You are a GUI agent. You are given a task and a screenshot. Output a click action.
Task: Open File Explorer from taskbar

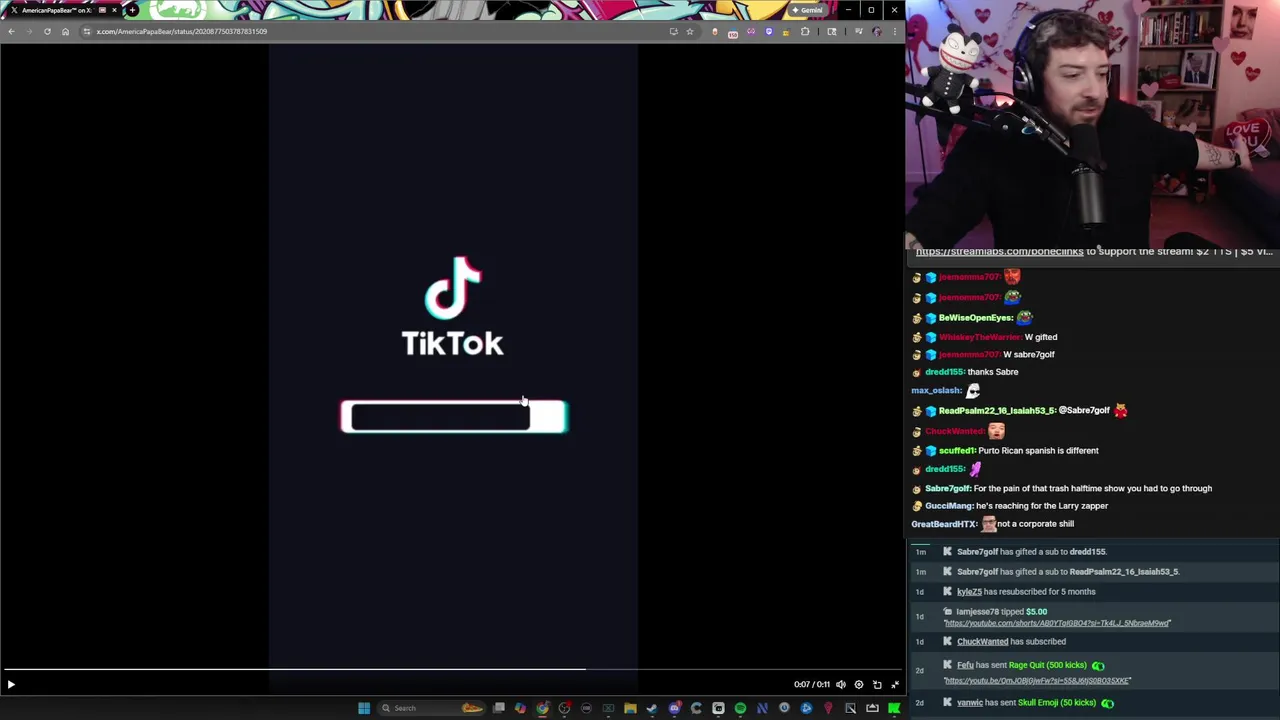tap(630, 708)
